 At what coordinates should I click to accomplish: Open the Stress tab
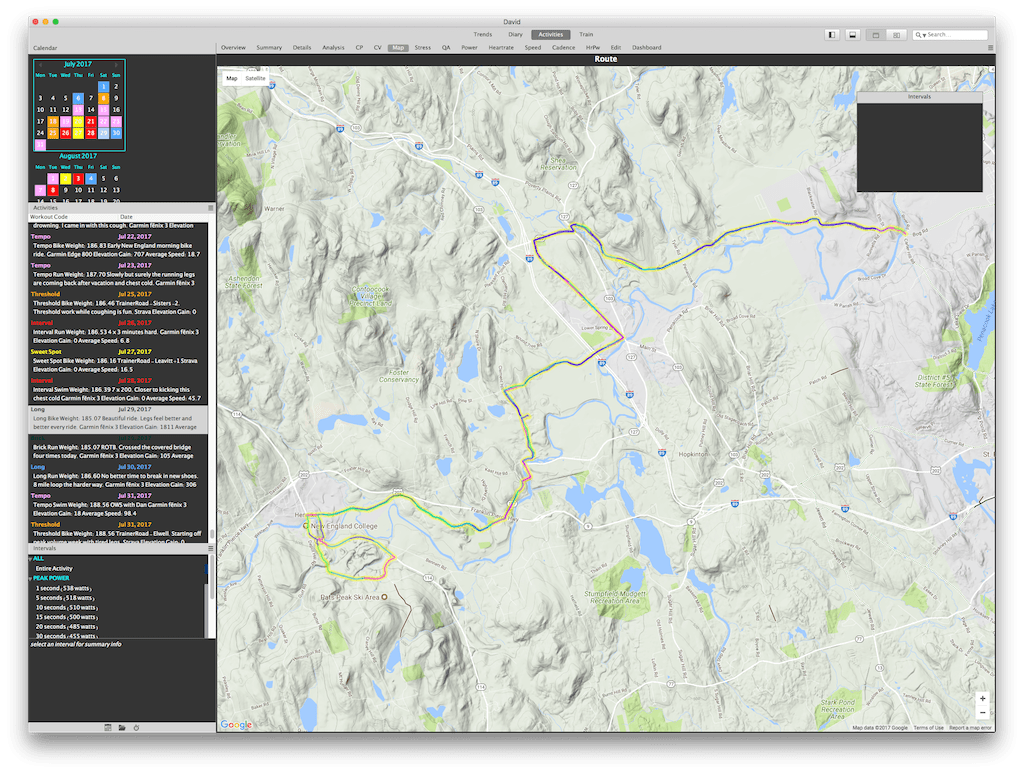point(423,48)
